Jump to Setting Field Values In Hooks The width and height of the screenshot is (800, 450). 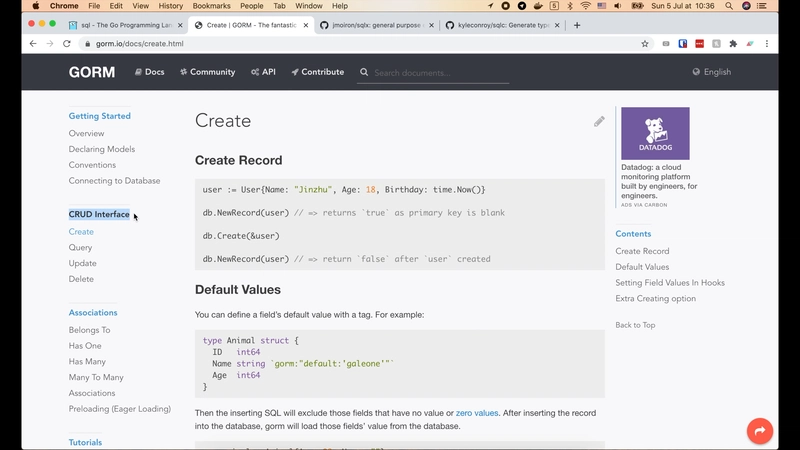tap(670, 283)
